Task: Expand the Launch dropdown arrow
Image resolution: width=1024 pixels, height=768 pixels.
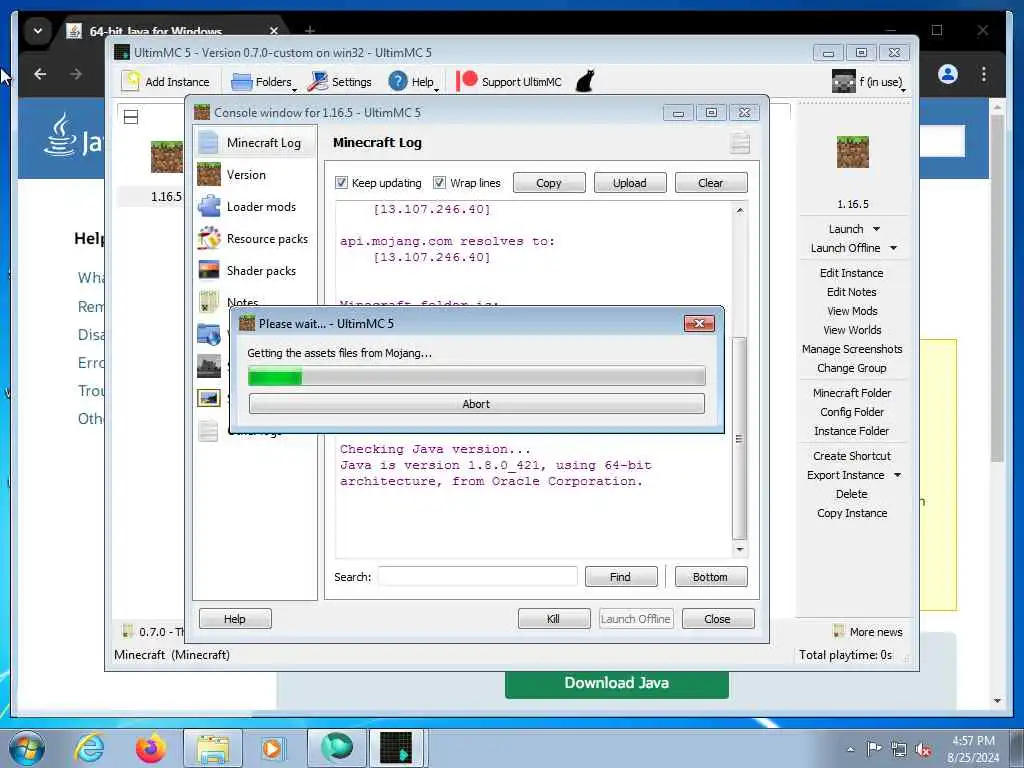Action: [876, 229]
